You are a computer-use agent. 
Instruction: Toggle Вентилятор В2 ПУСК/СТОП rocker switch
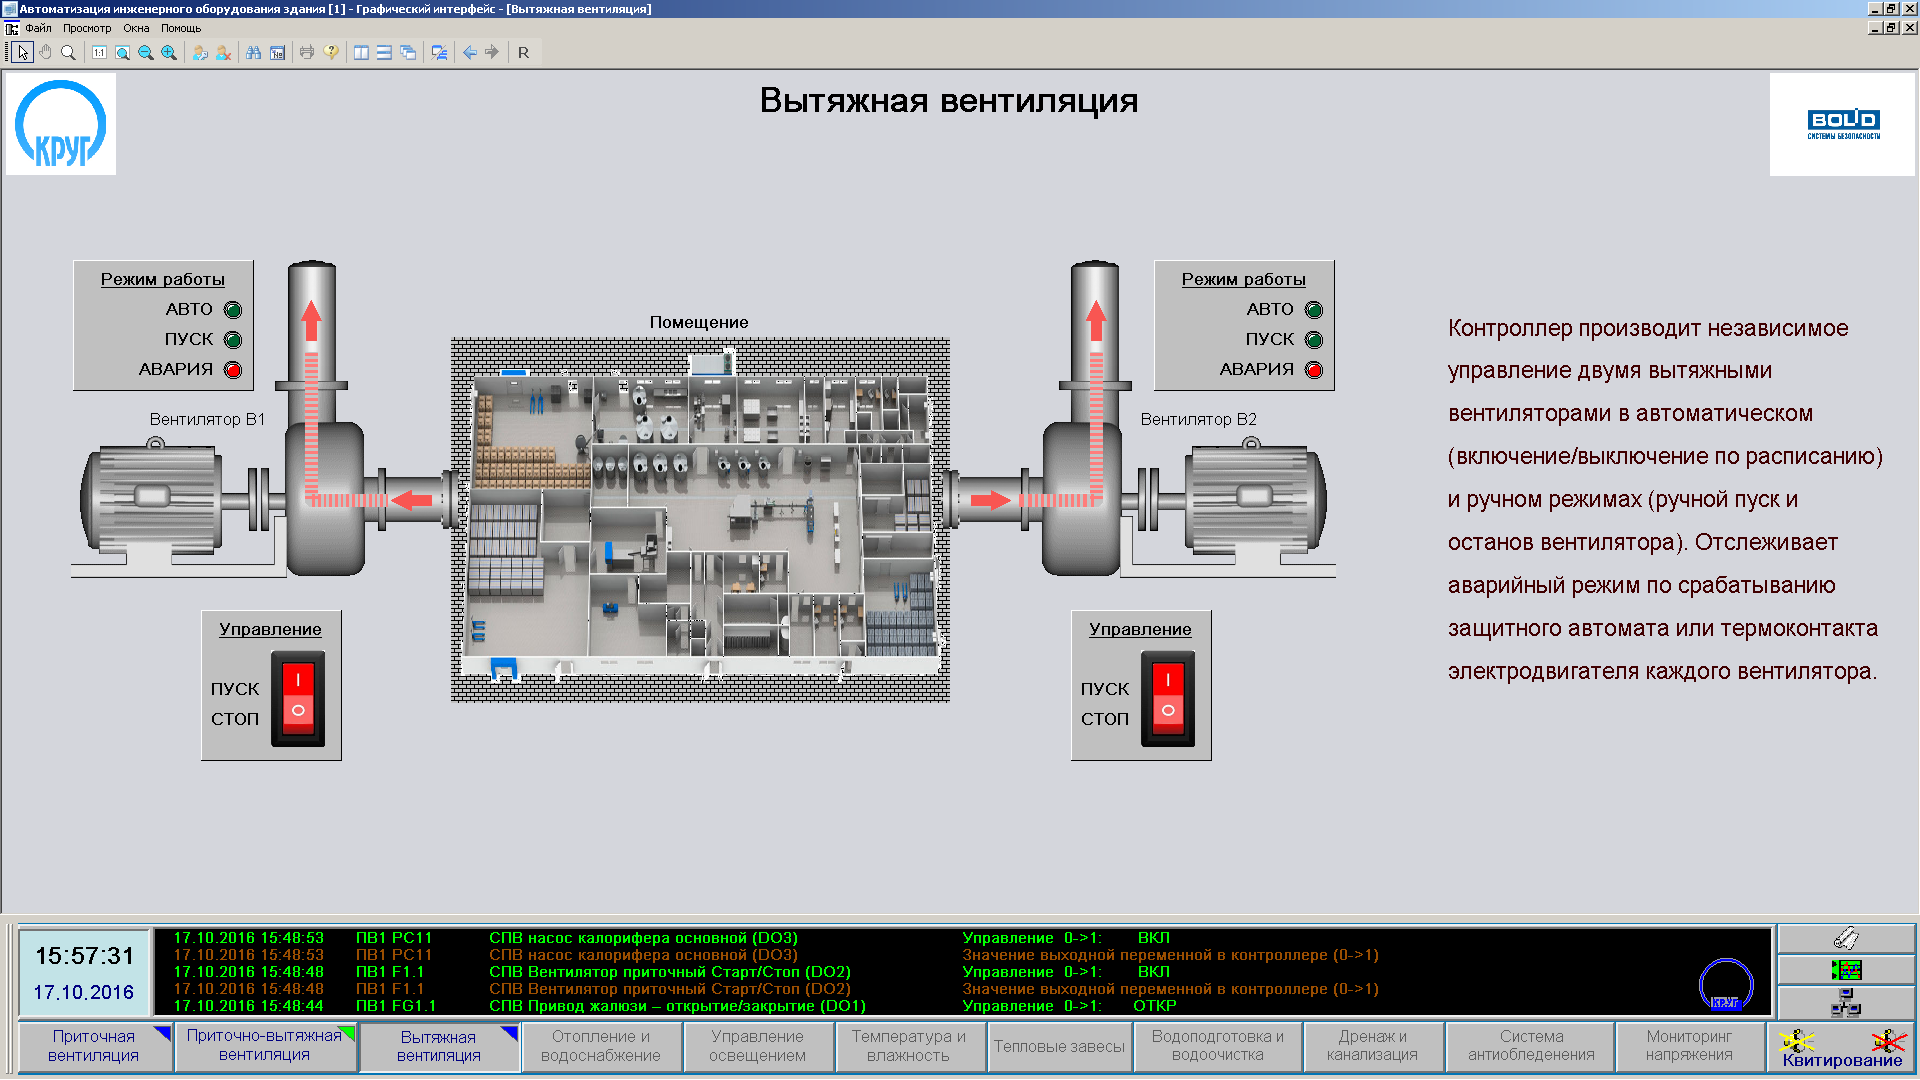coord(1167,697)
